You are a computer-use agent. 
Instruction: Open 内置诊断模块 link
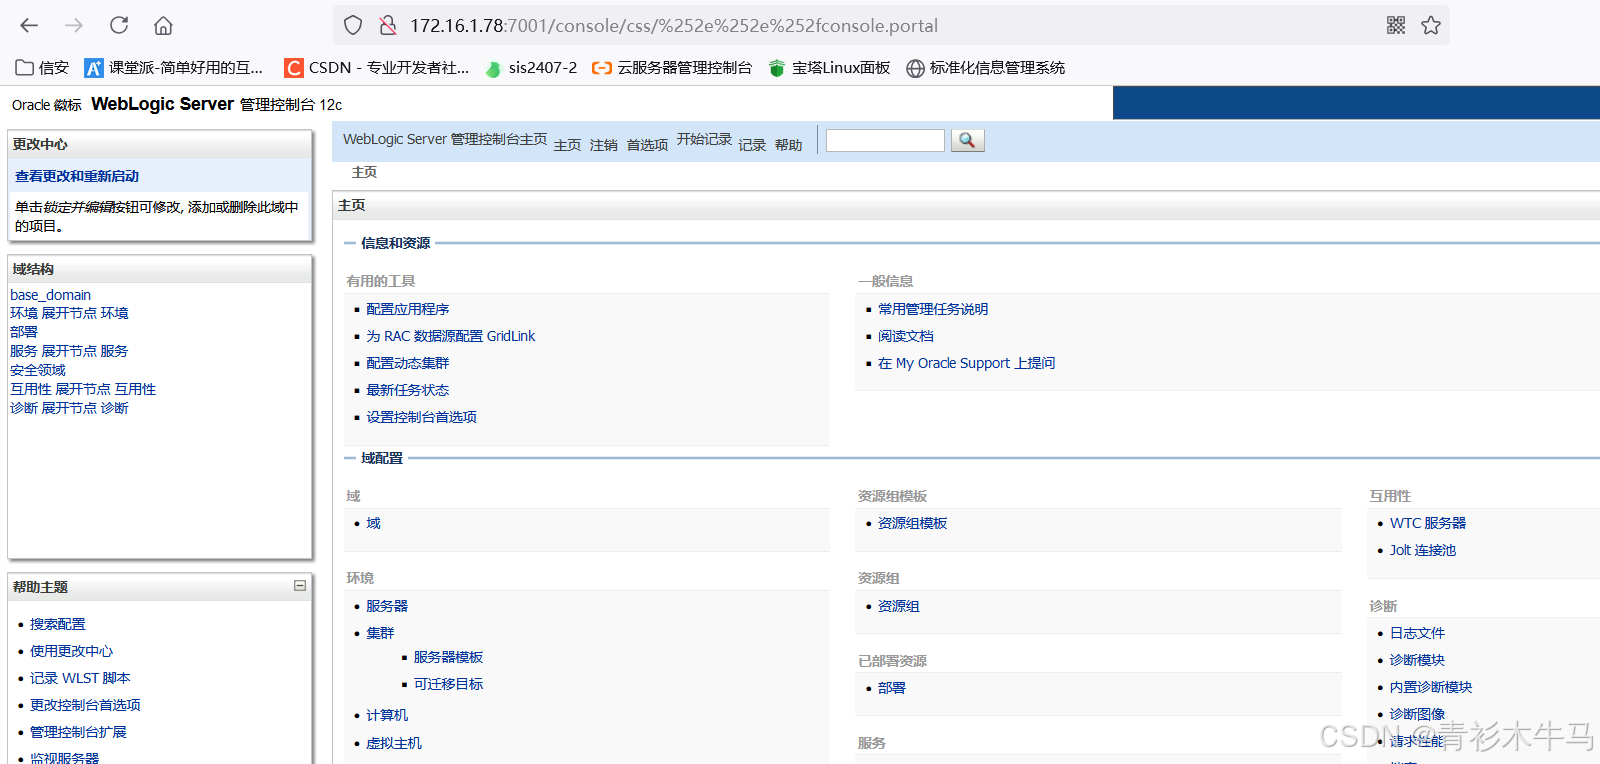point(1431,687)
